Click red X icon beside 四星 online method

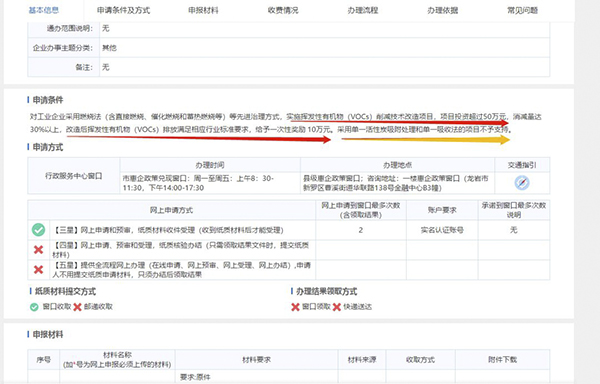pyautogui.click(x=38, y=250)
